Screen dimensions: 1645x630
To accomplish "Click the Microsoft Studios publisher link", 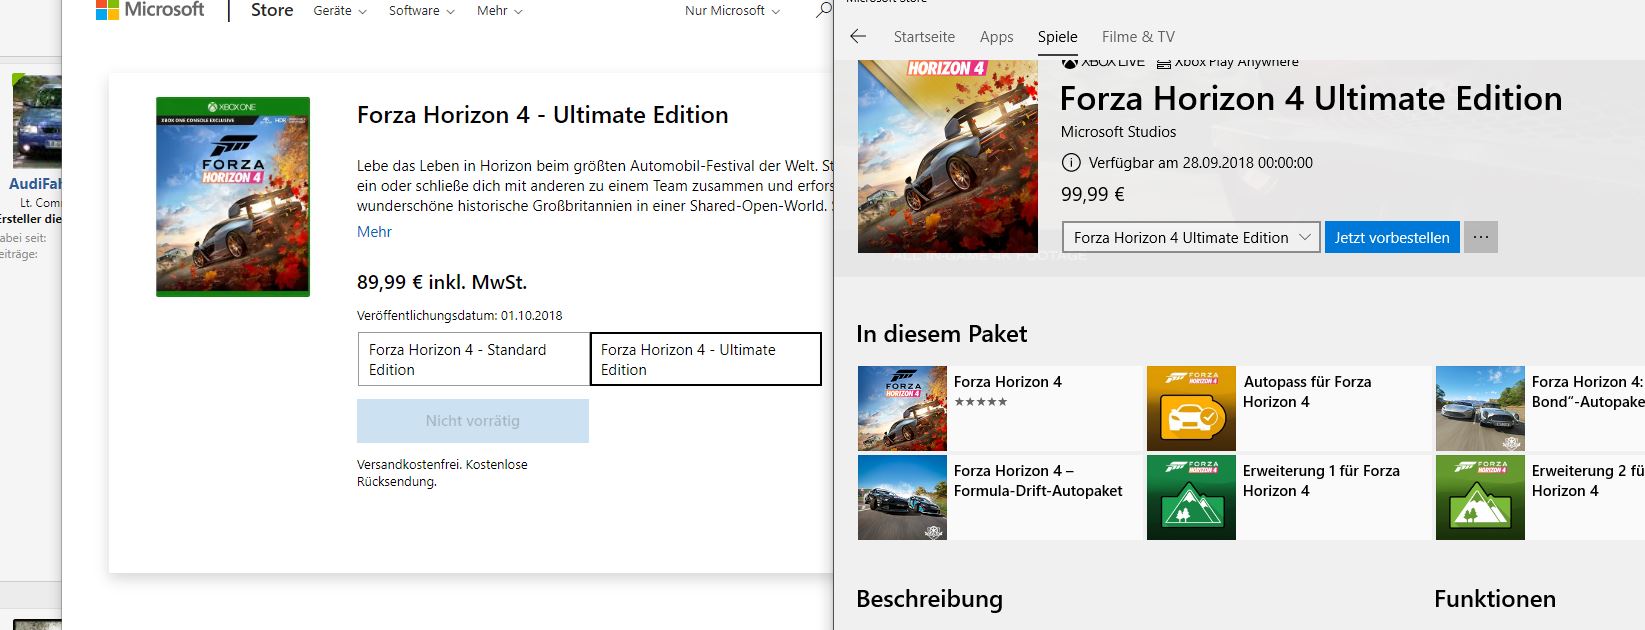I will (1118, 132).
